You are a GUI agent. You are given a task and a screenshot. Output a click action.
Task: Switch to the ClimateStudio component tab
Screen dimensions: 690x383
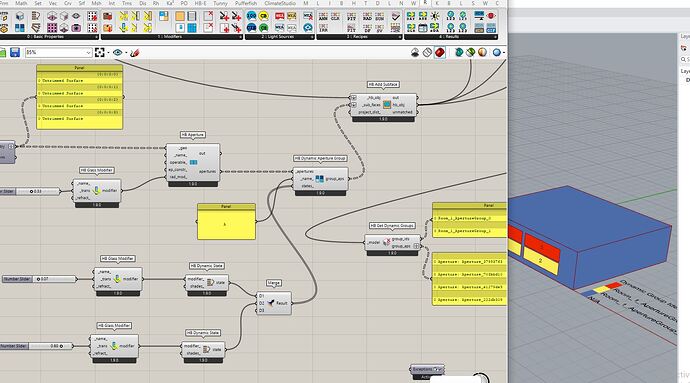tap(280, 3)
